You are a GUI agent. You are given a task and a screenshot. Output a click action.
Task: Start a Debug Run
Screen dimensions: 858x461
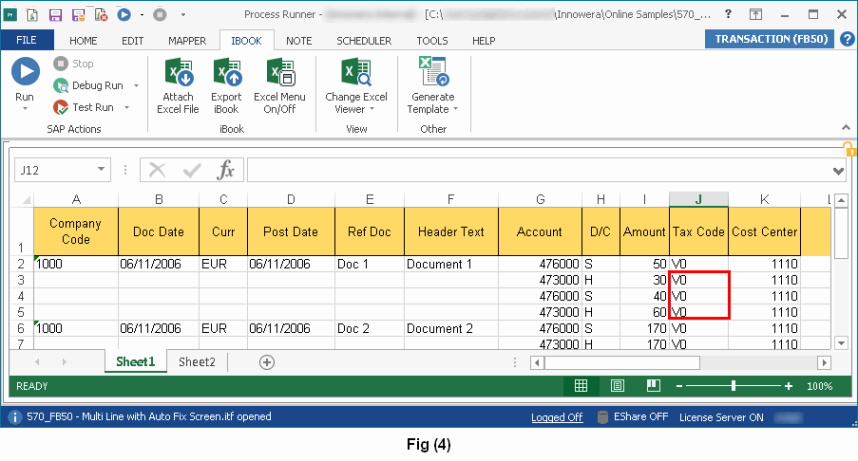[x=89, y=85]
